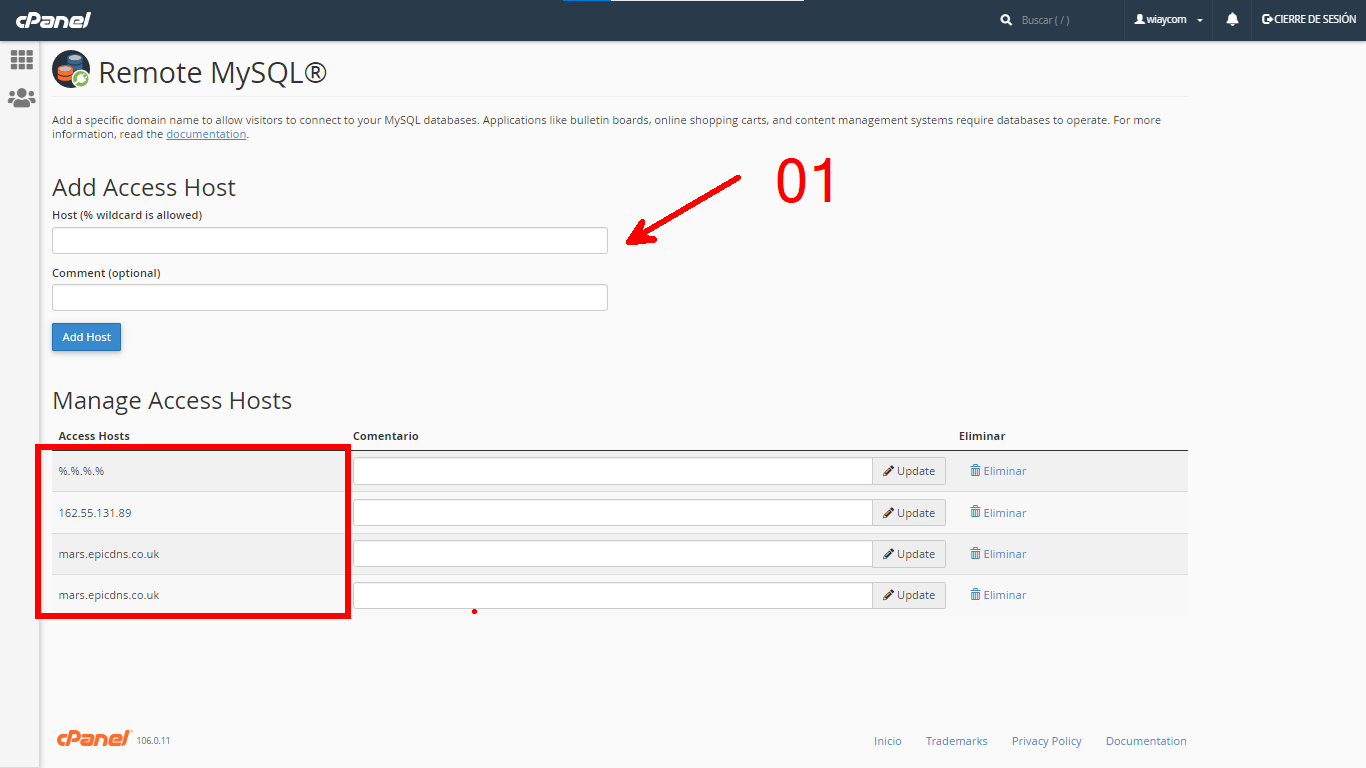Click the Add Host button
The height and width of the screenshot is (768, 1366).
click(86, 337)
